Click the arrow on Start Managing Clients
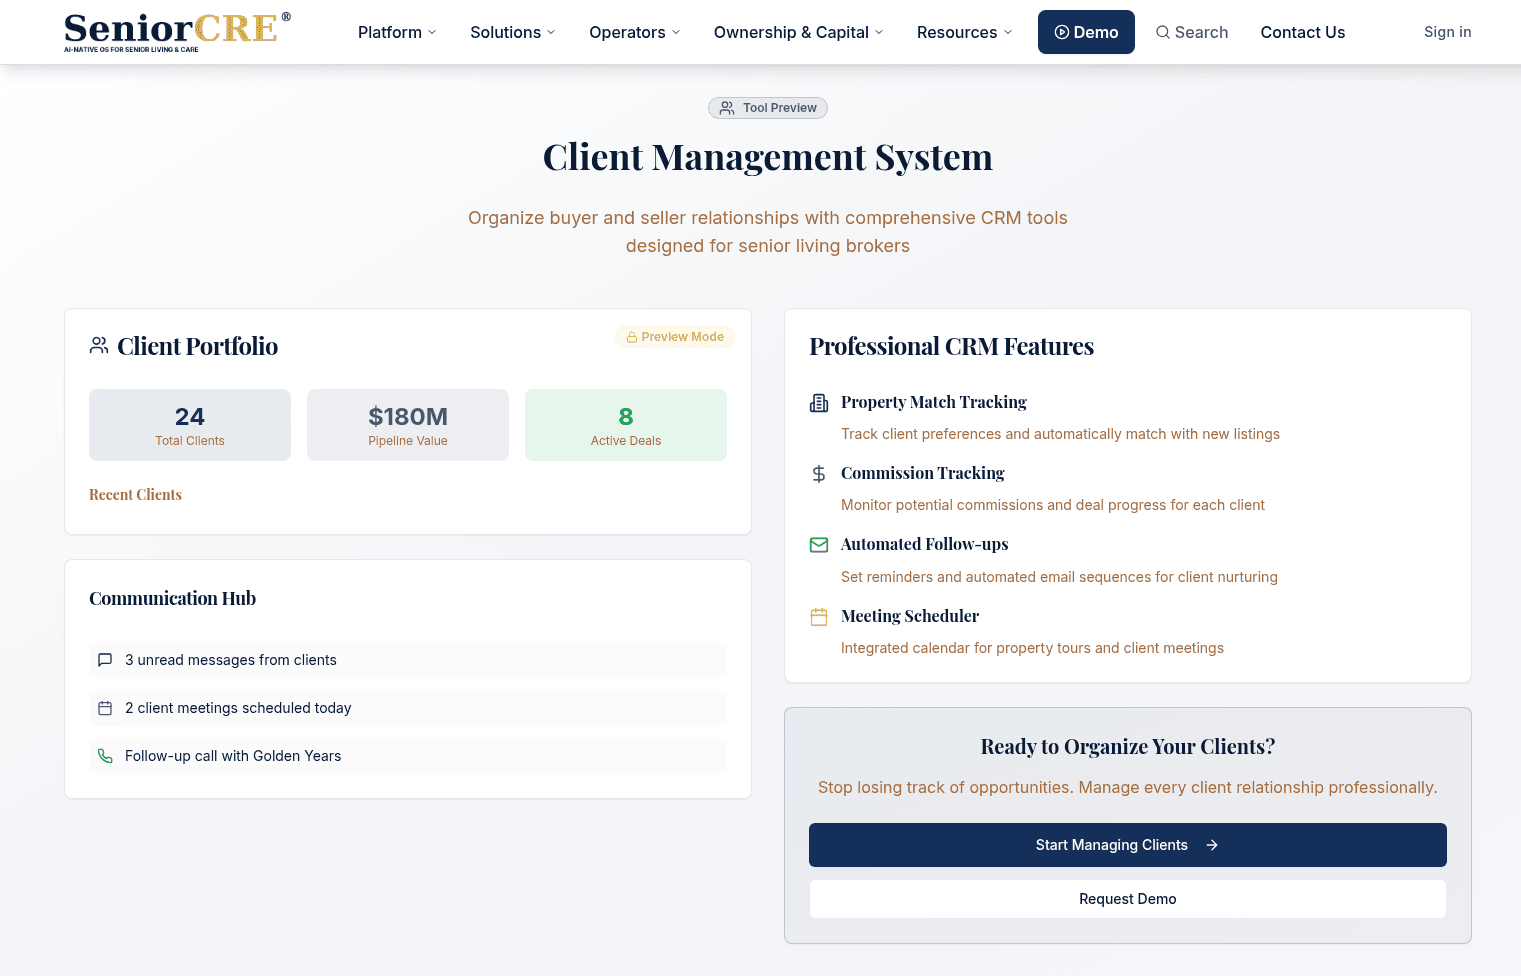The height and width of the screenshot is (976, 1521). tap(1212, 845)
